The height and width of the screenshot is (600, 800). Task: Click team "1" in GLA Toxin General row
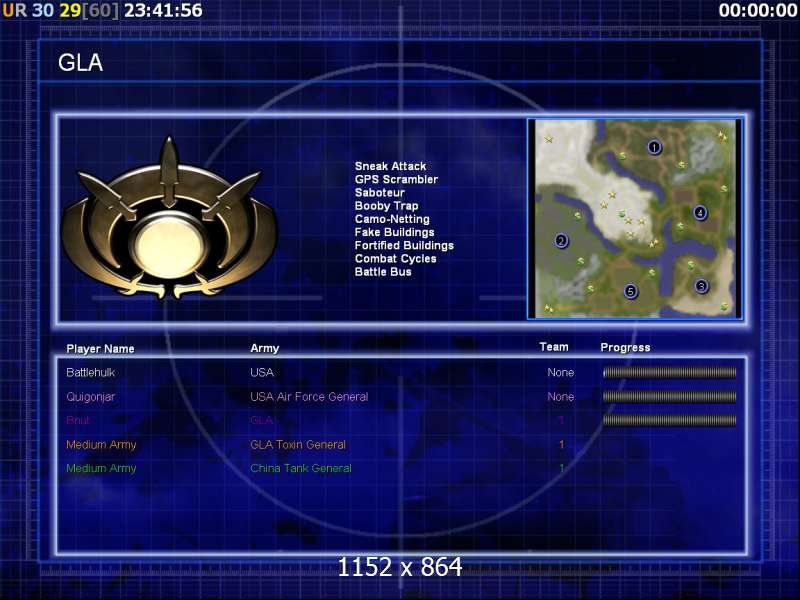coord(562,444)
